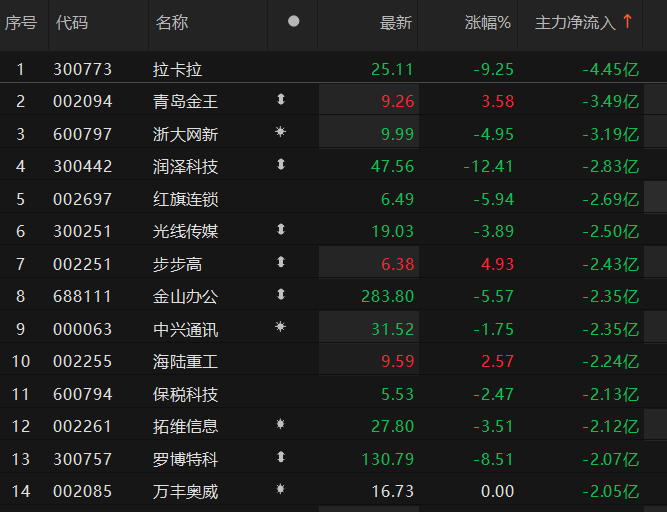
Task: Select stock name 中兴通讯
Action: click(x=185, y=330)
